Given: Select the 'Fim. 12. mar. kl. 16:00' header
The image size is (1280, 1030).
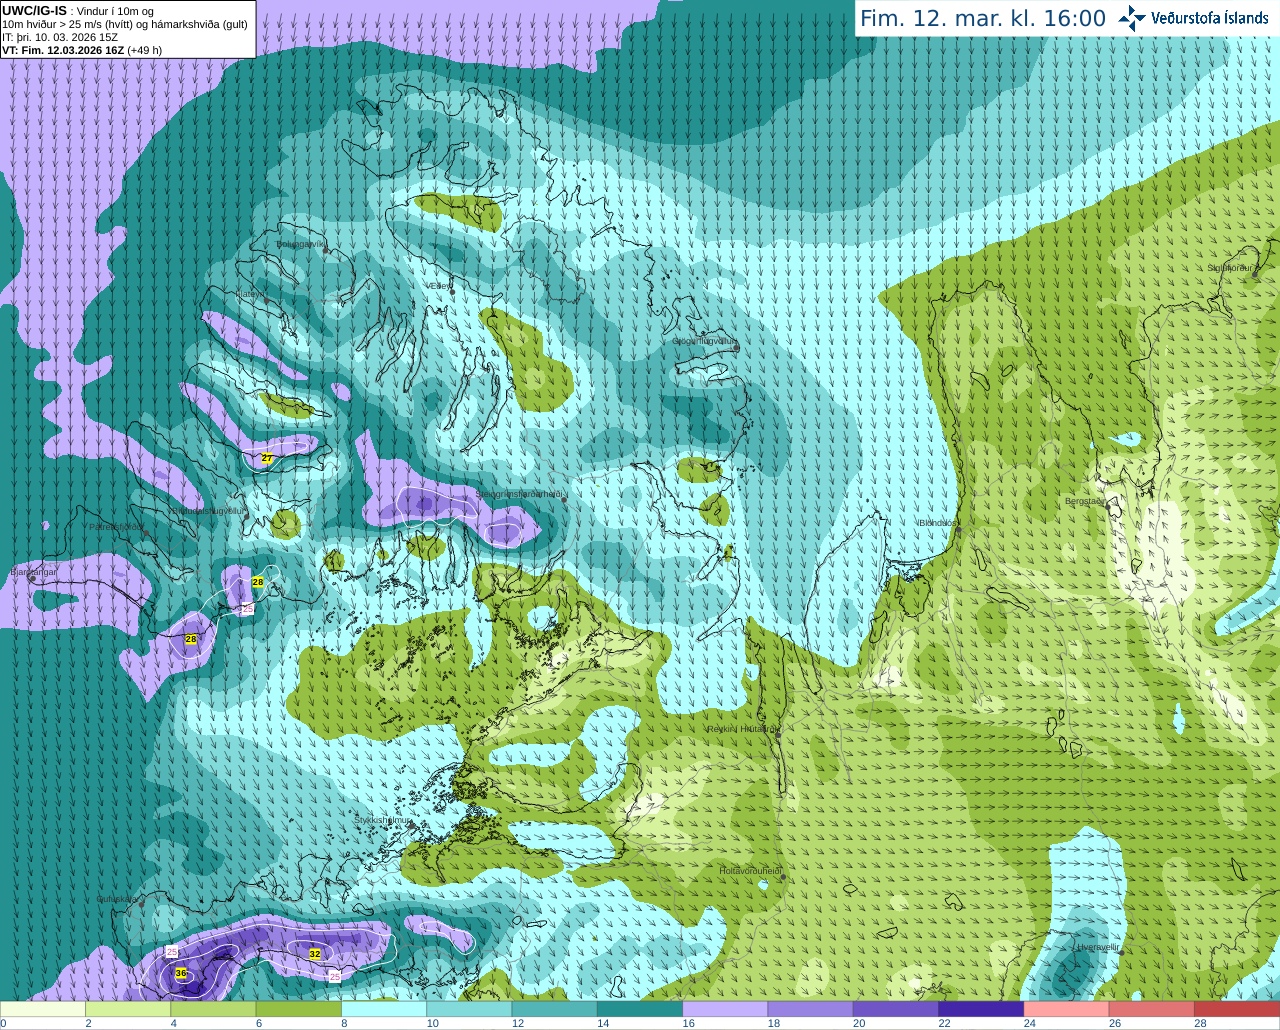Looking at the screenshot, I should coord(983,18).
